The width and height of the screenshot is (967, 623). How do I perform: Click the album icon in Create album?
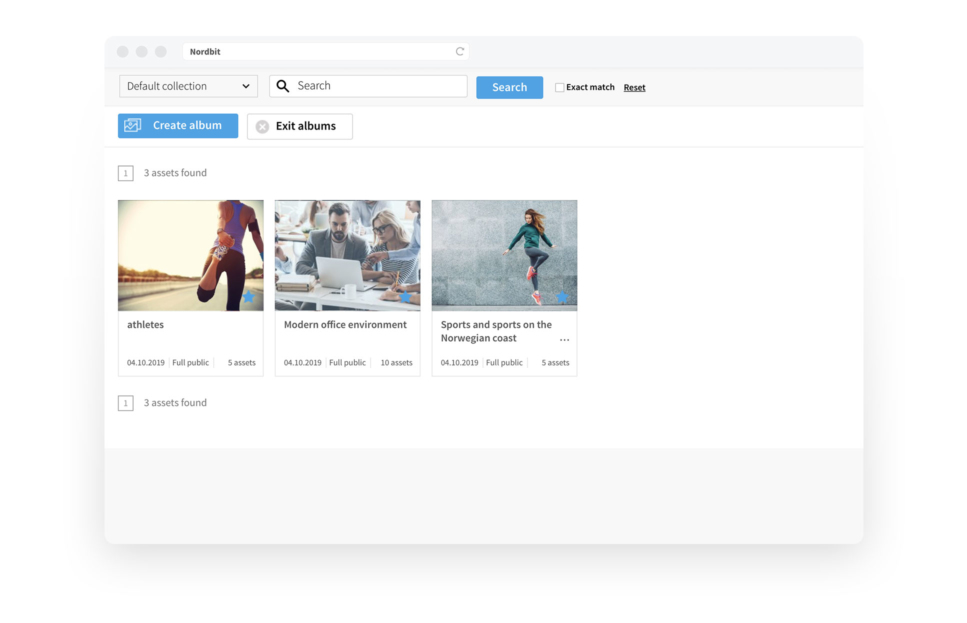[133, 126]
